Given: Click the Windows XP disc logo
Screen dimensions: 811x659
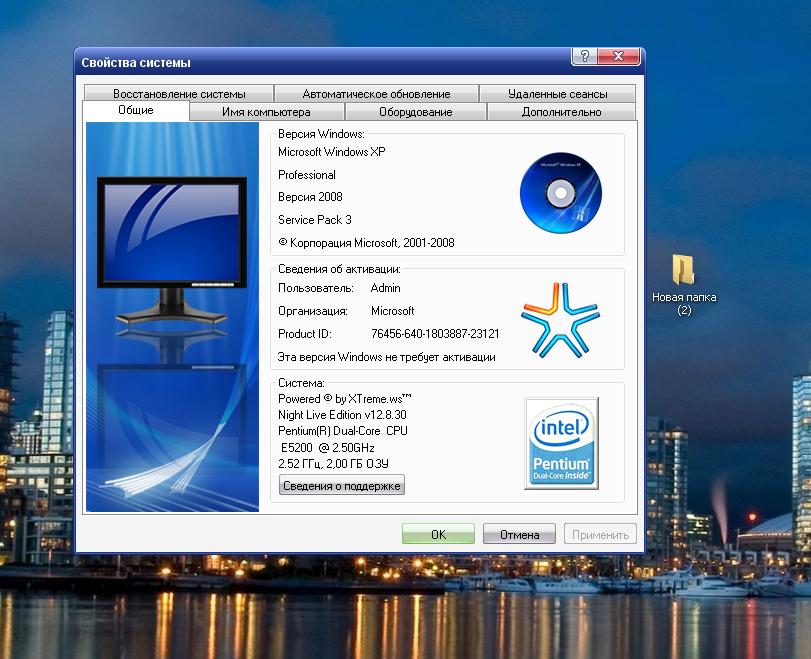Looking at the screenshot, I should (561, 191).
